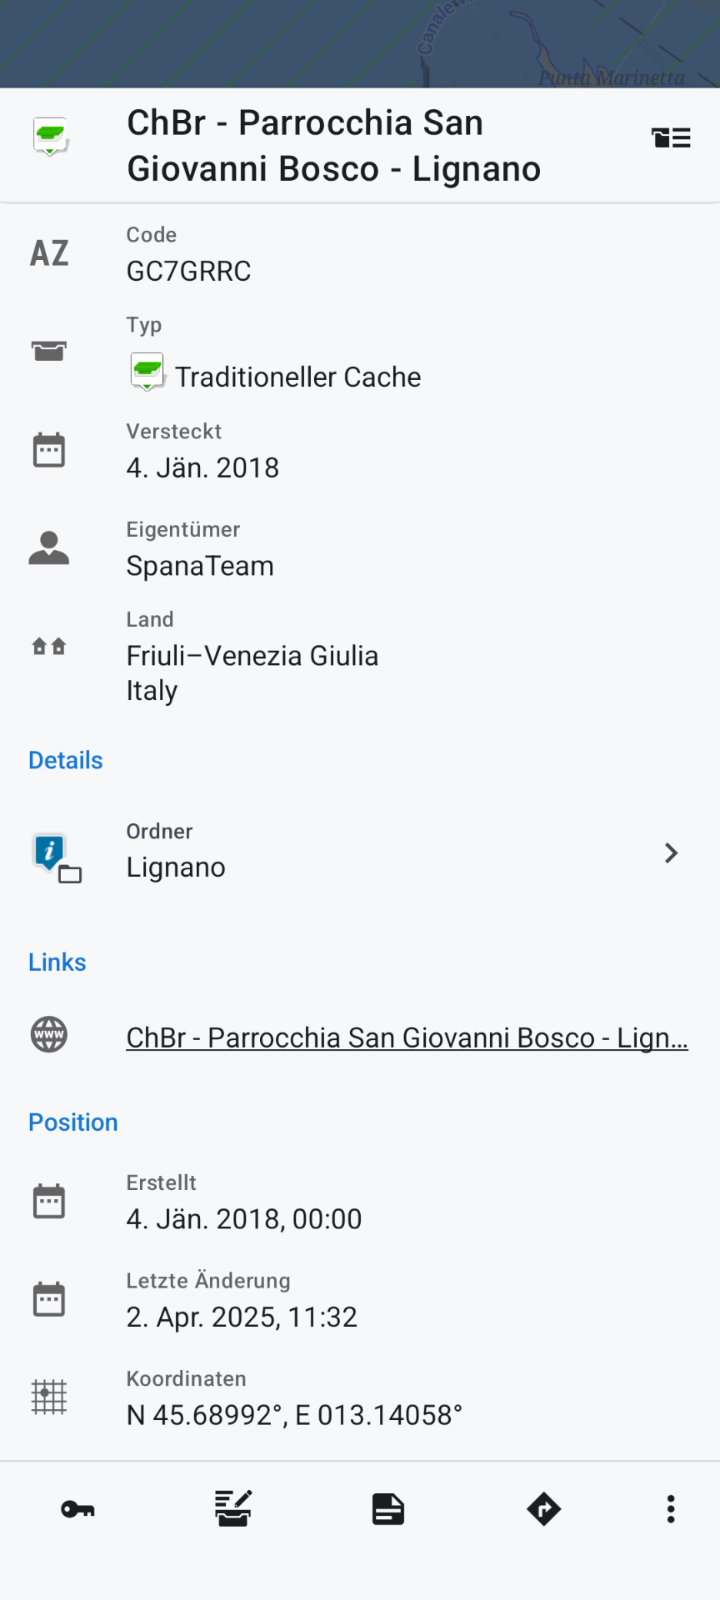Tap the key icon in bottom toolbar

click(x=77, y=1509)
